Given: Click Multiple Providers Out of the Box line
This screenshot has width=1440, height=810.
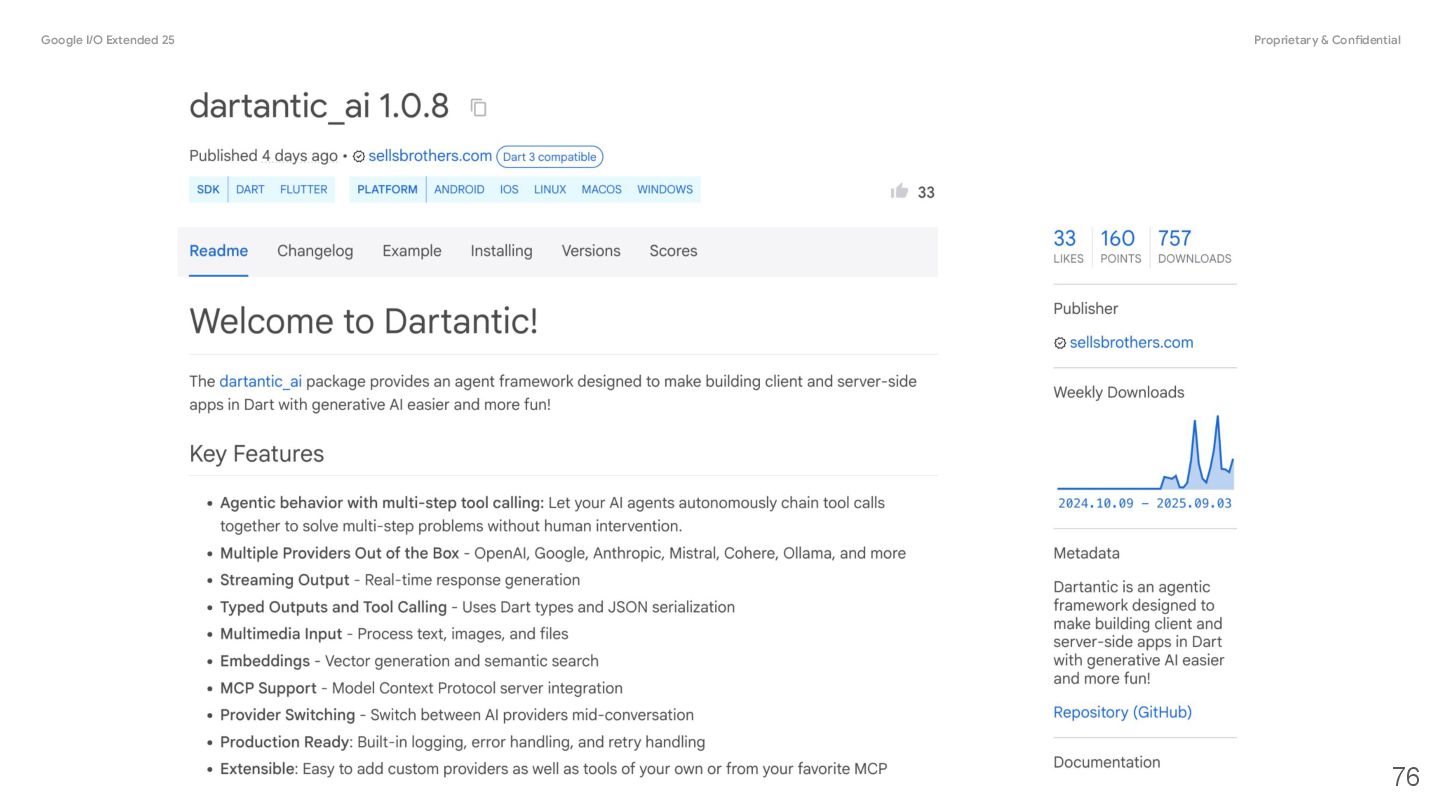Looking at the screenshot, I should (x=563, y=553).
